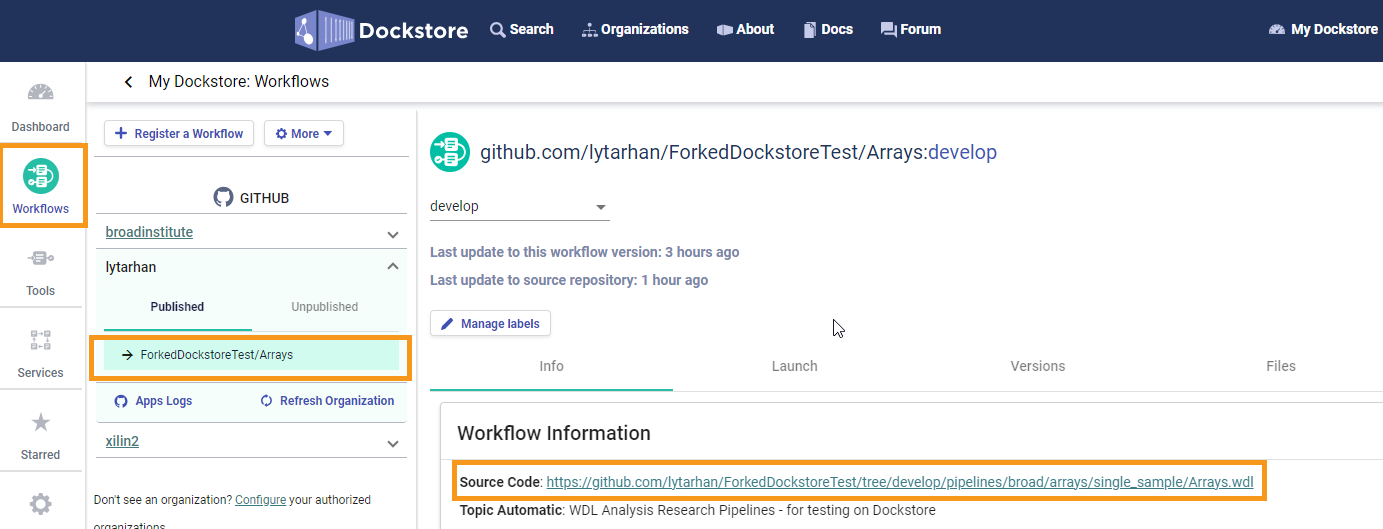Expand the broadinstitute chevron
This screenshot has width=1383, height=529.
point(393,233)
